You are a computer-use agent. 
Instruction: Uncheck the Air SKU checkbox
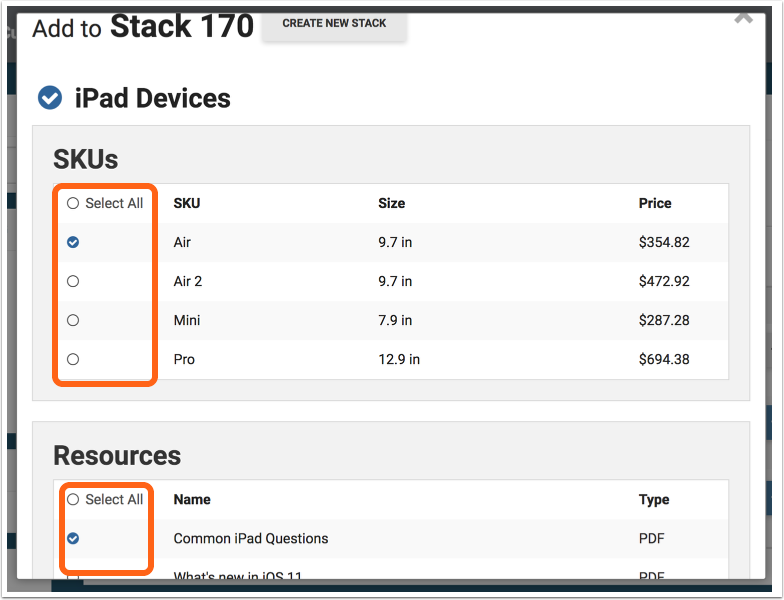pyautogui.click(x=73, y=242)
